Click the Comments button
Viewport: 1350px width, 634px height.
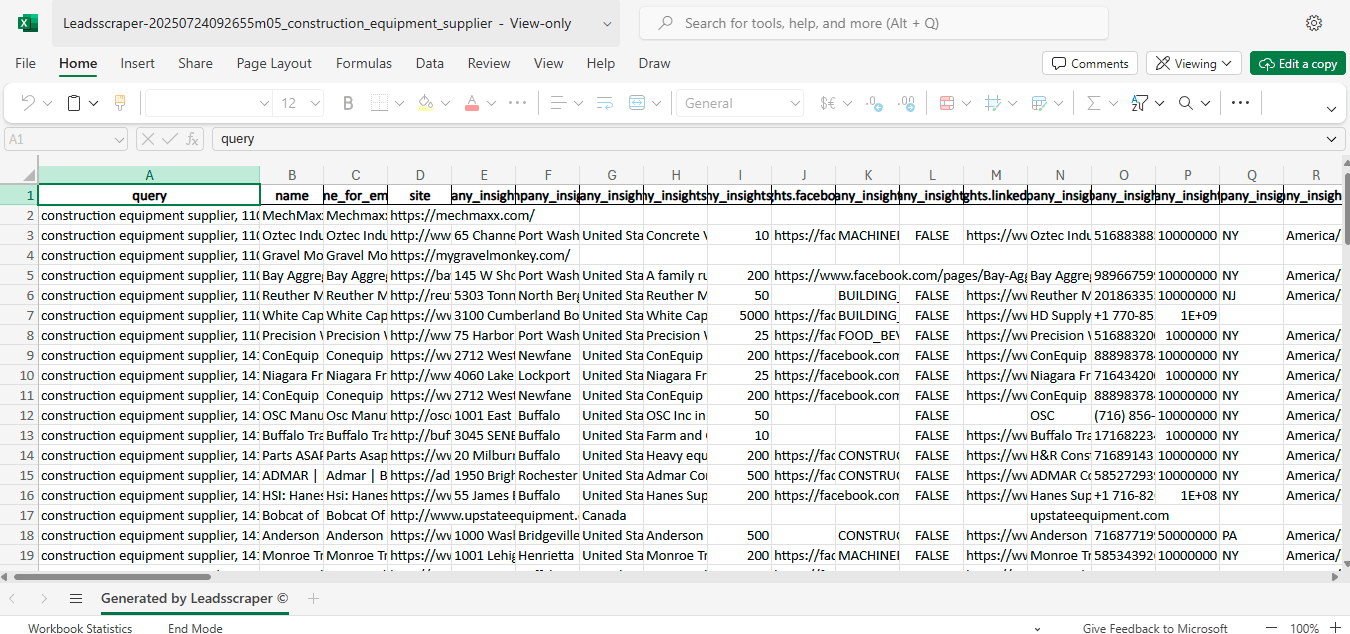point(1089,63)
